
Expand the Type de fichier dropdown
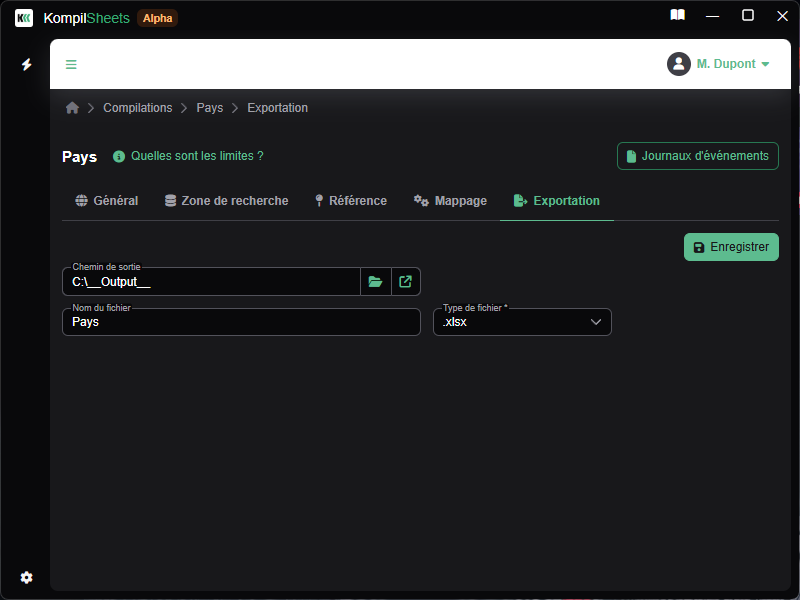click(522, 322)
